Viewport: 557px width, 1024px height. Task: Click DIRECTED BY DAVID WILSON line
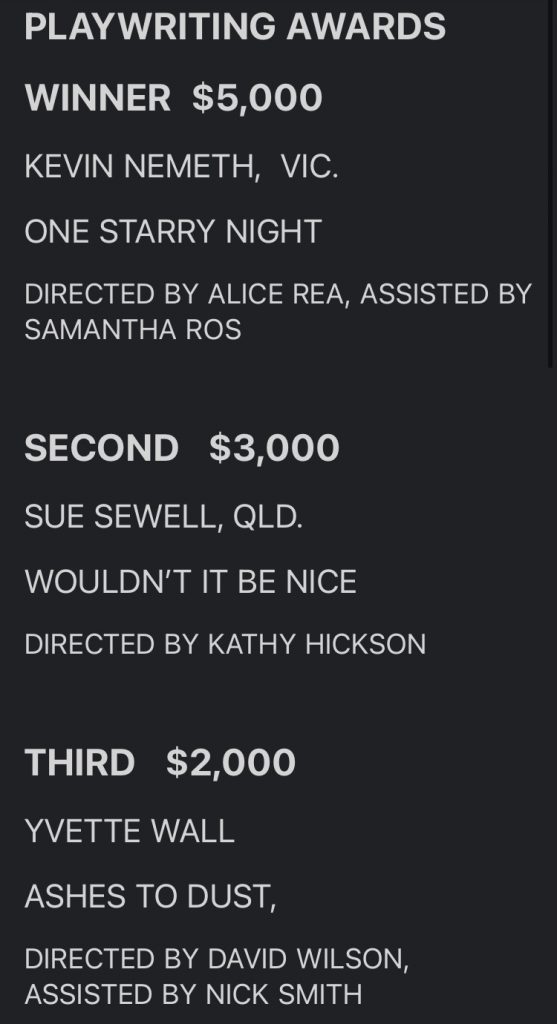click(217, 959)
